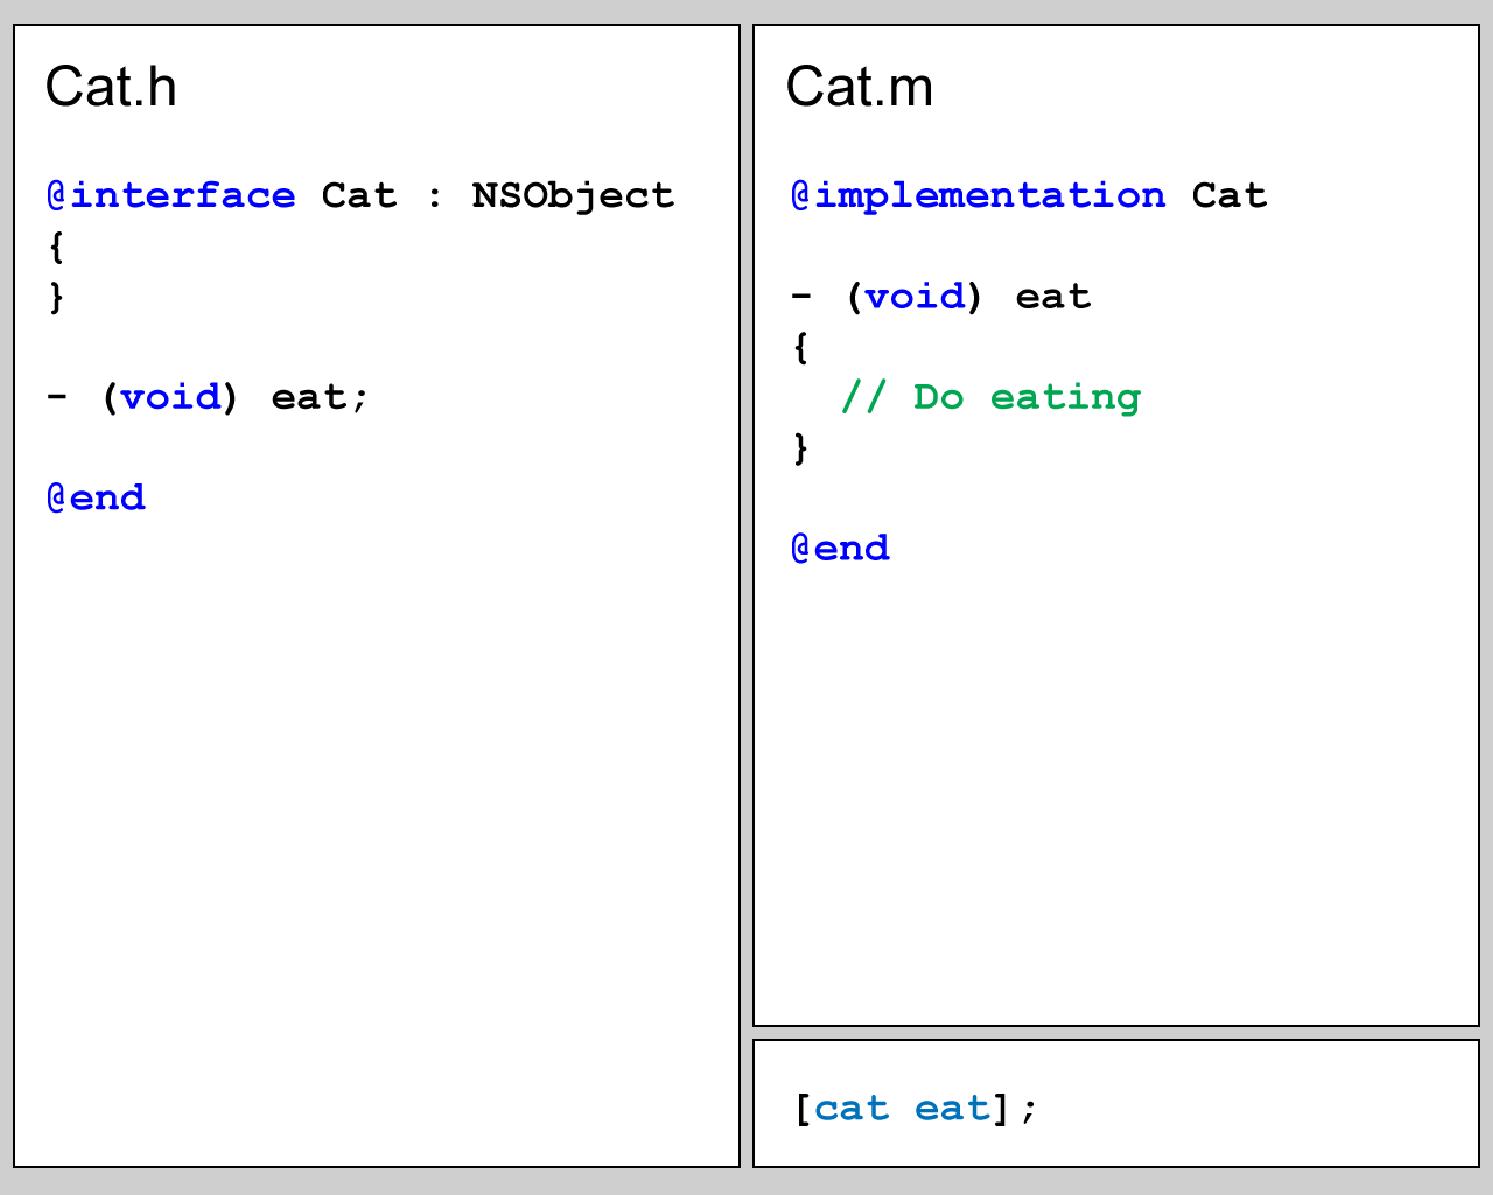Click the opening brace of eat method
The height and width of the screenshot is (1195, 1493).
801,347
